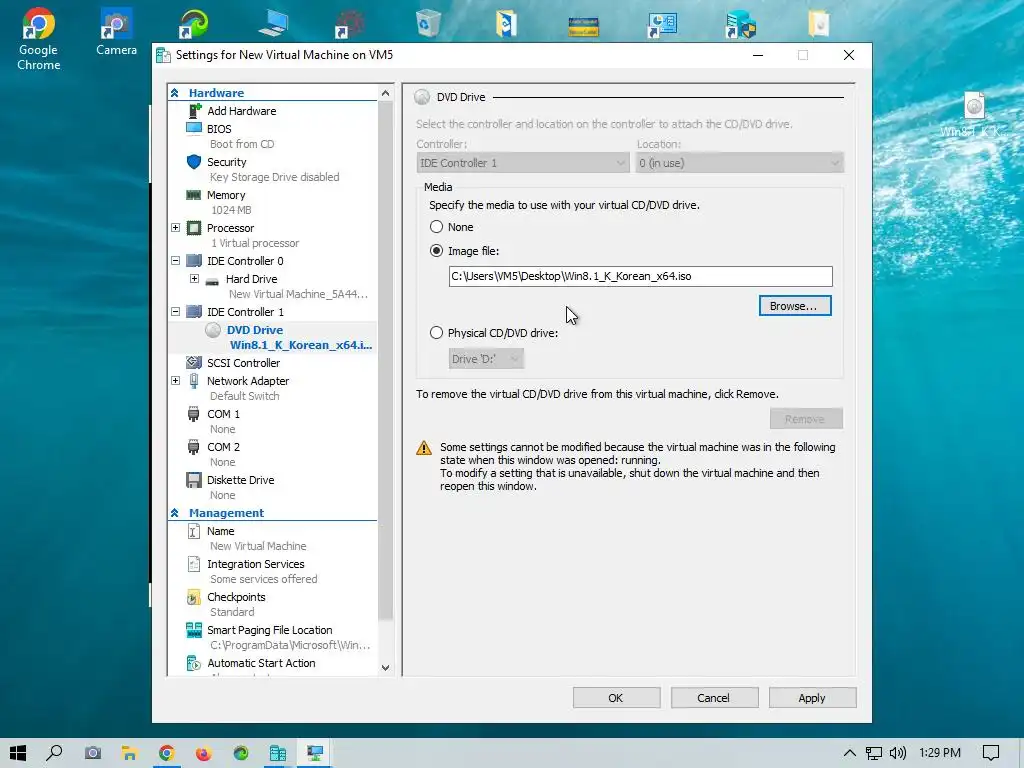Open the Recycle Bin on desktop

pos(428,23)
